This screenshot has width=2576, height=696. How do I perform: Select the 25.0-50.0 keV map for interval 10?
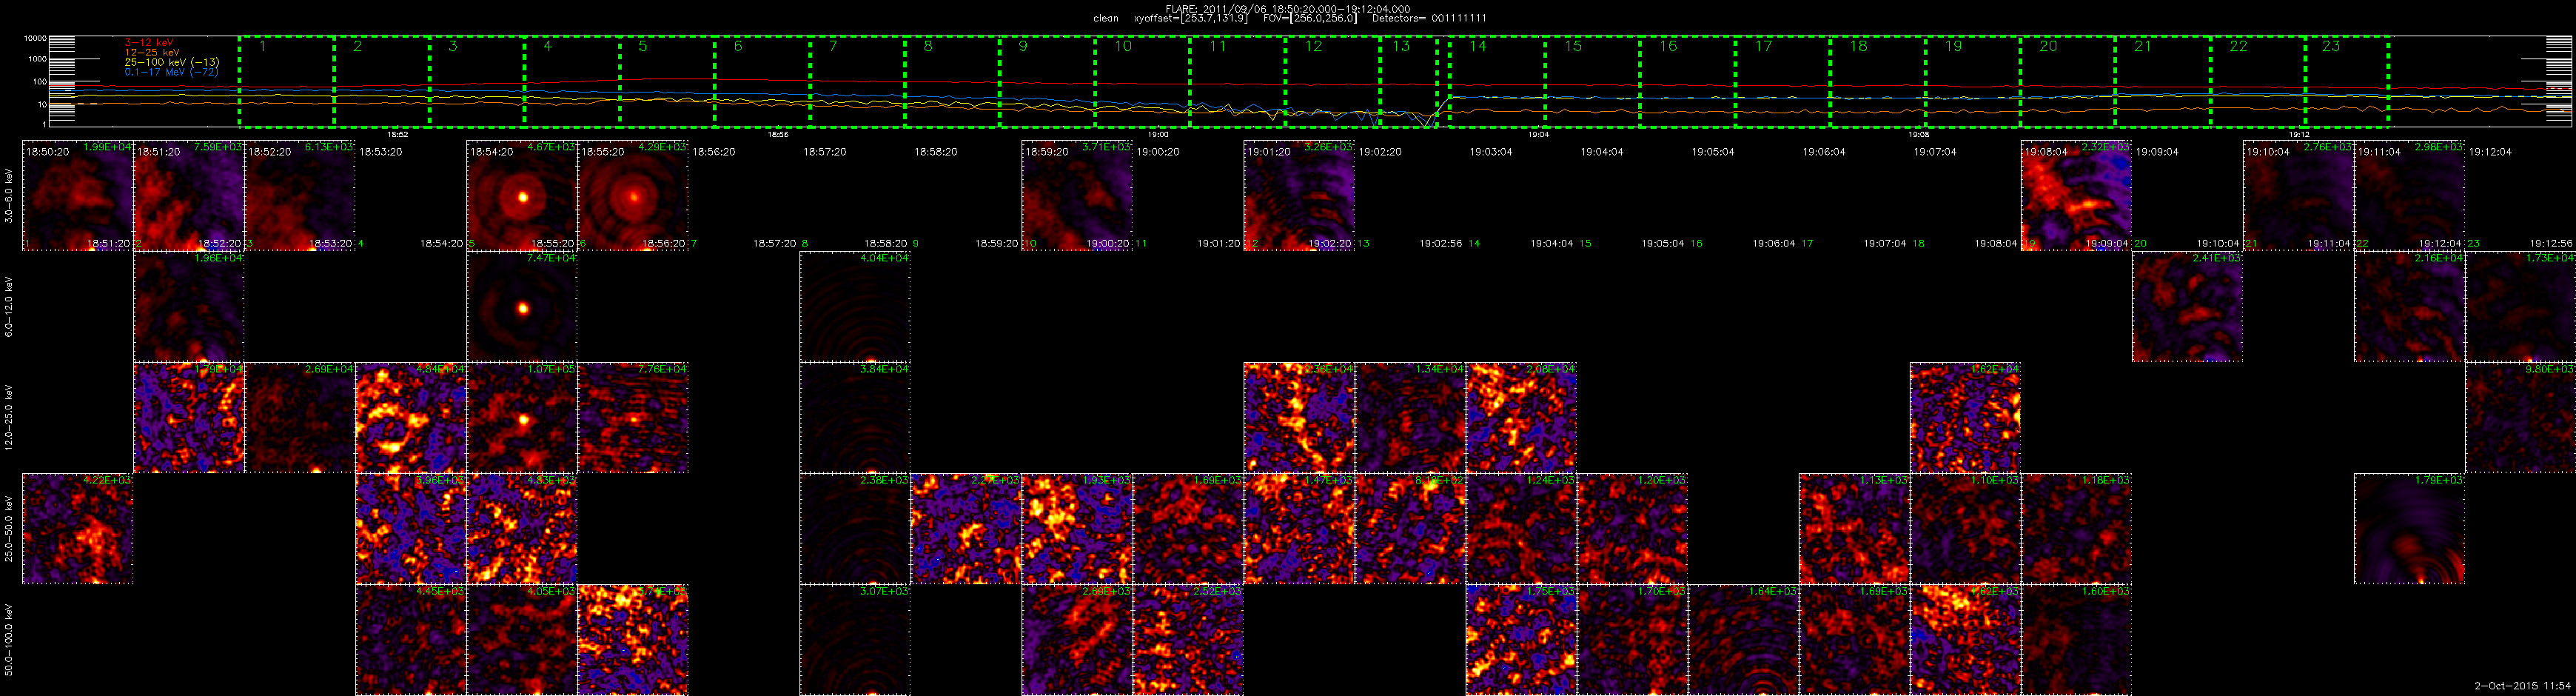1077,529
